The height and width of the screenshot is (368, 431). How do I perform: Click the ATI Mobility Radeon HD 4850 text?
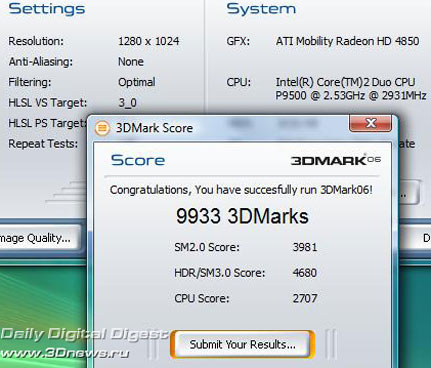(x=347, y=41)
